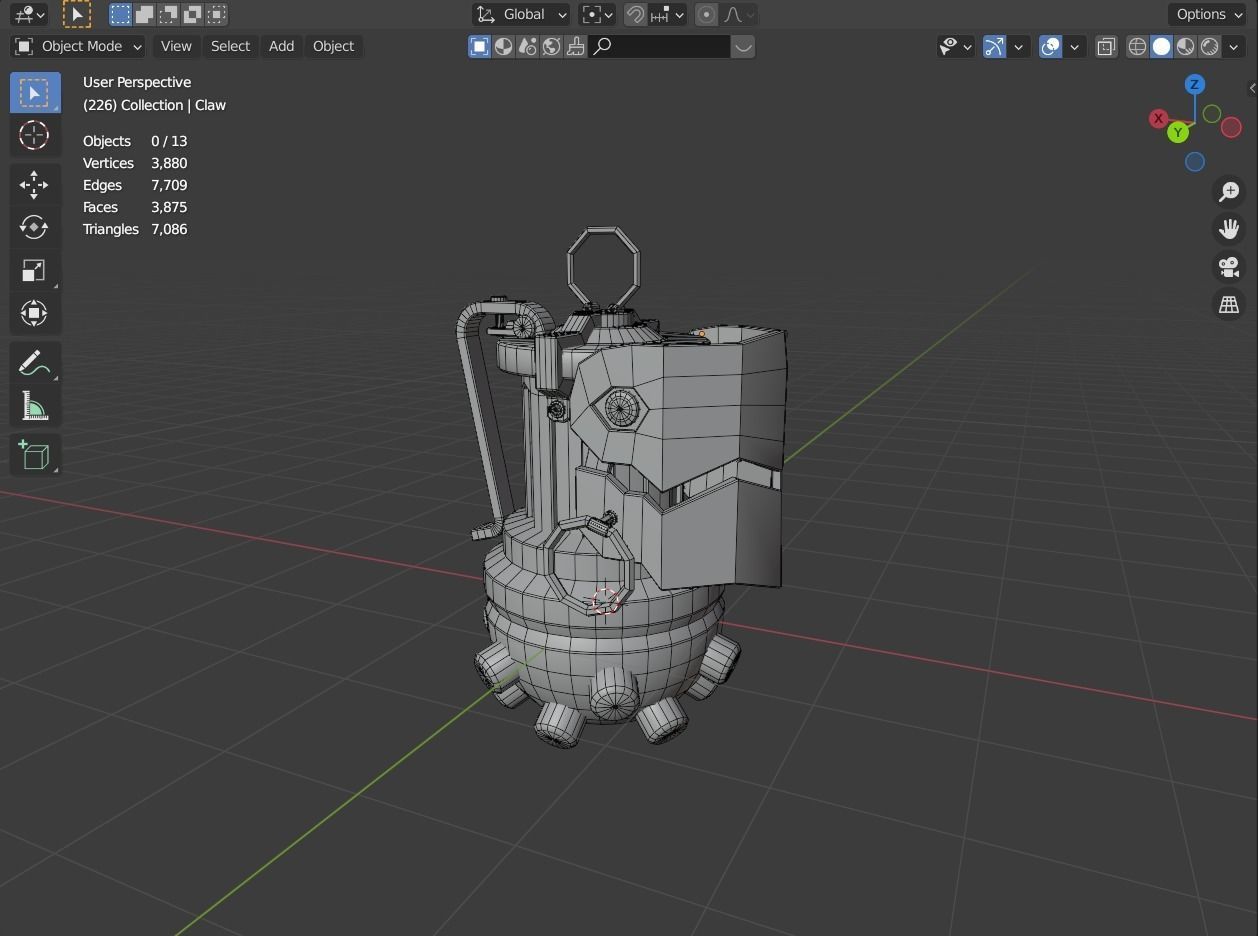Image resolution: width=1258 pixels, height=936 pixels.
Task: Open the proportional falloff dropdown
Action: pos(739,14)
